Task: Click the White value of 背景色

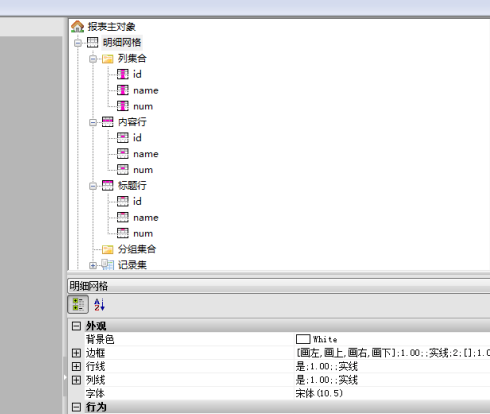Action: tap(325, 339)
